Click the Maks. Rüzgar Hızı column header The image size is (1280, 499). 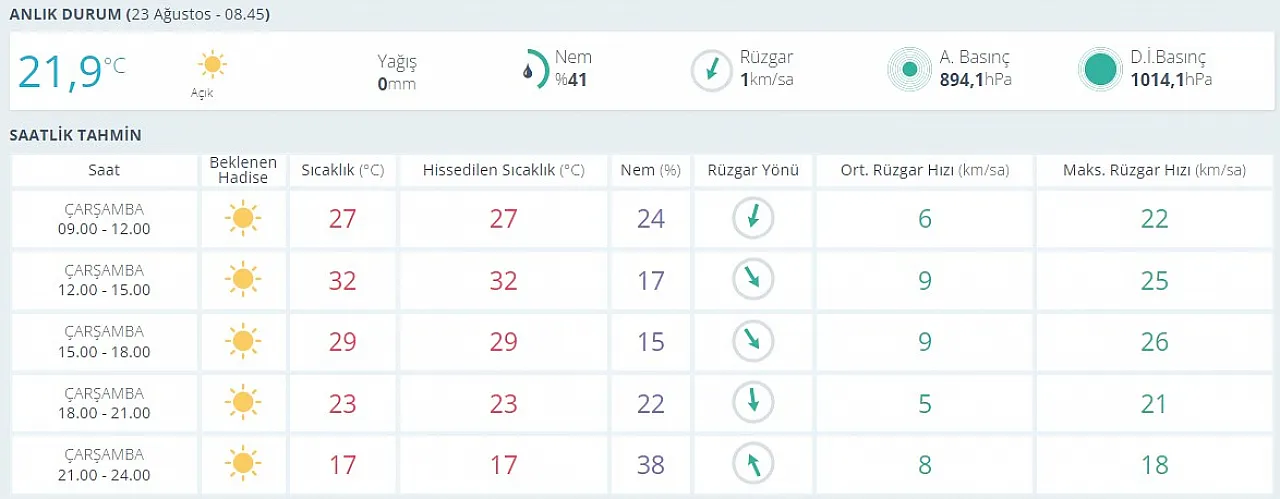1155,170
